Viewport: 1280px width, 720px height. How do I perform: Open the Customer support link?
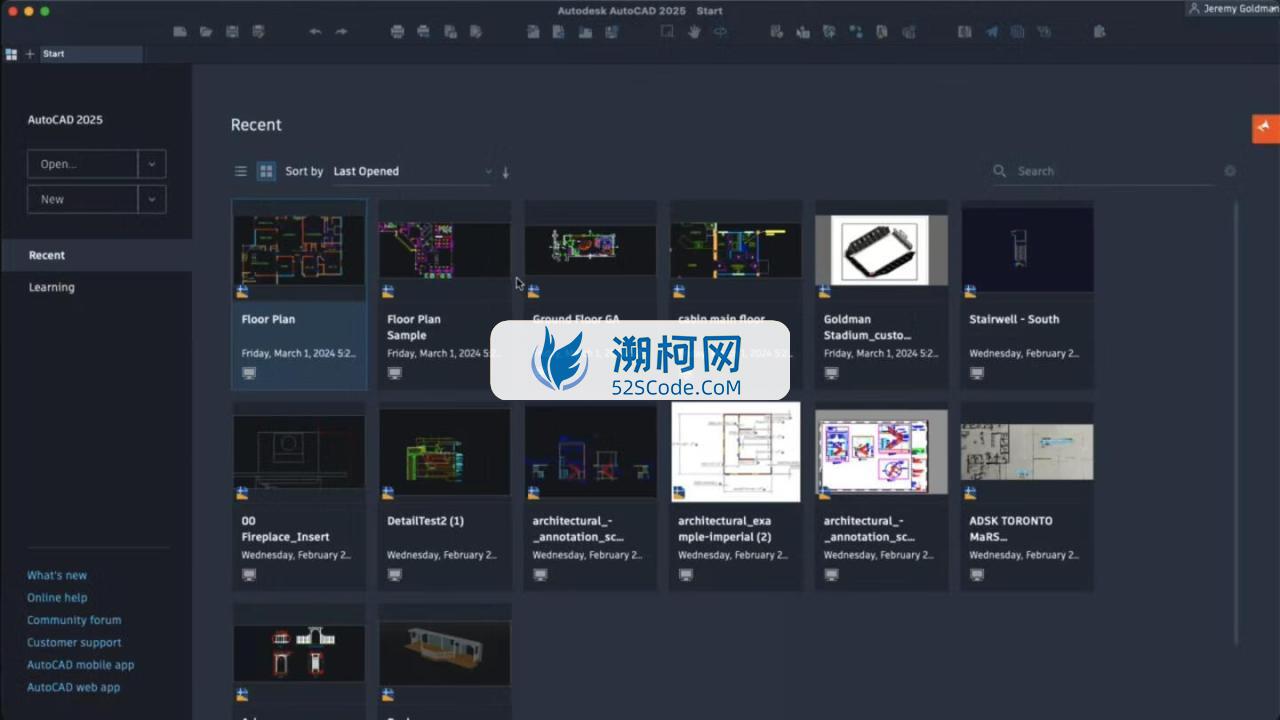click(x=74, y=642)
